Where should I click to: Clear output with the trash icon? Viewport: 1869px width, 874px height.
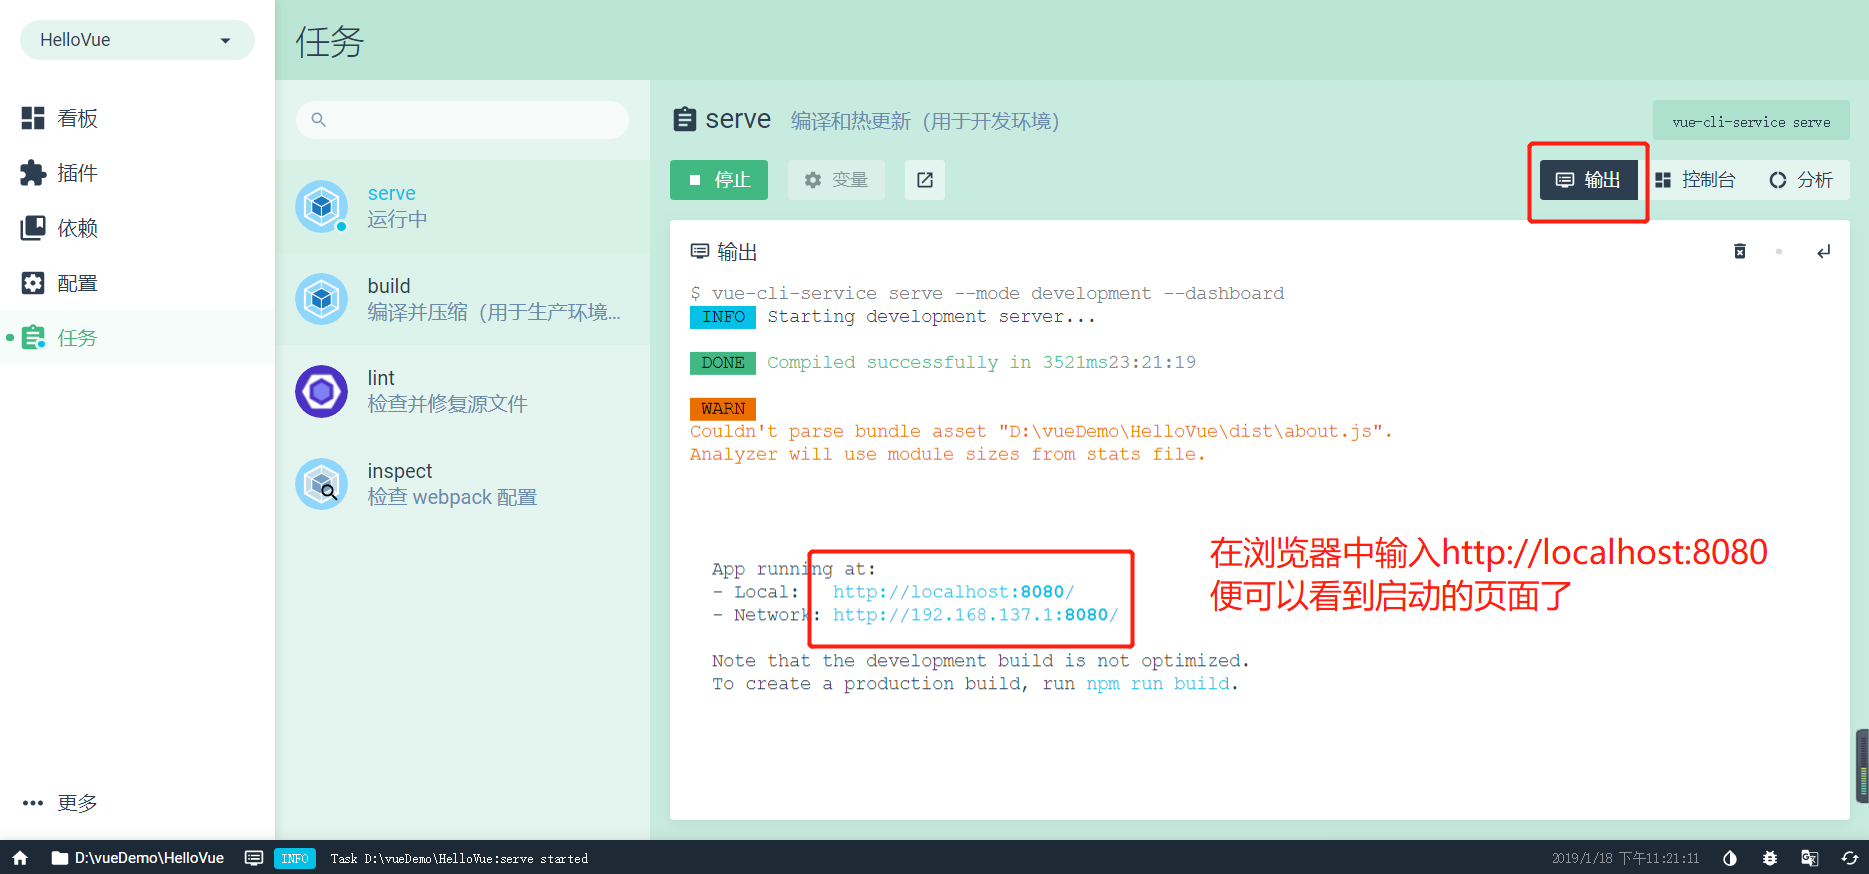(1740, 251)
